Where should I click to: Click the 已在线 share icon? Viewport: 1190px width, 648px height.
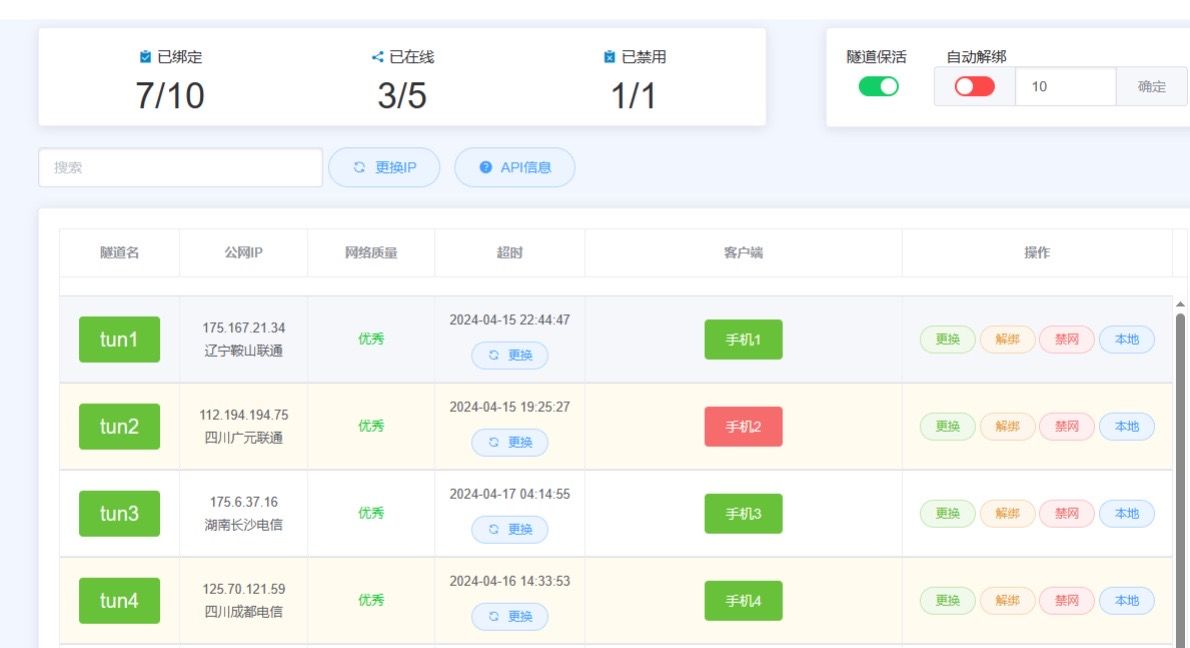(x=377, y=57)
